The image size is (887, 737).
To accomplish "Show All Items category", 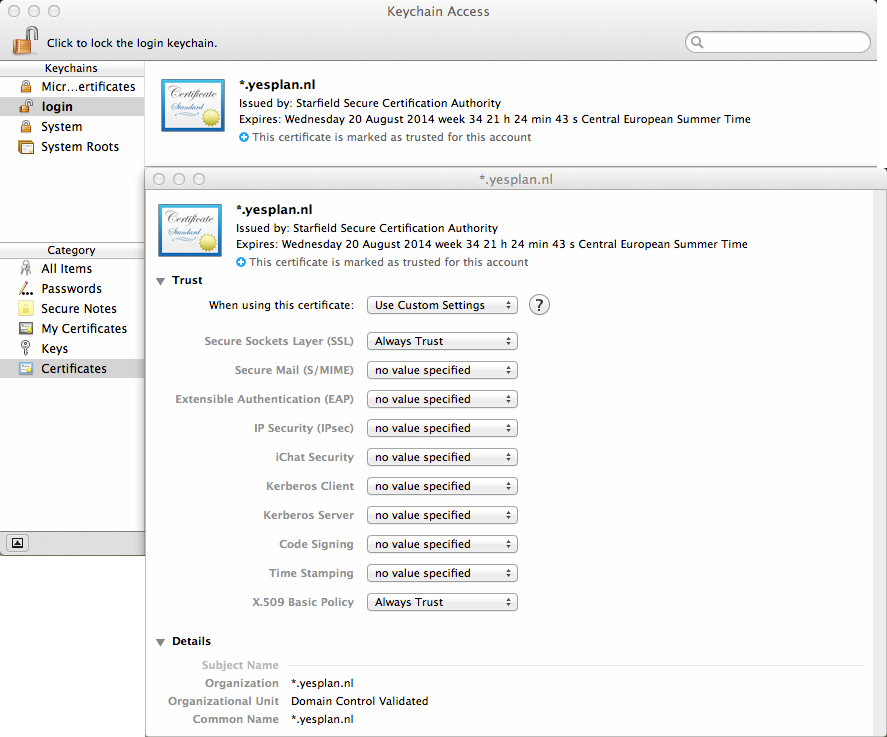I will 66,269.
